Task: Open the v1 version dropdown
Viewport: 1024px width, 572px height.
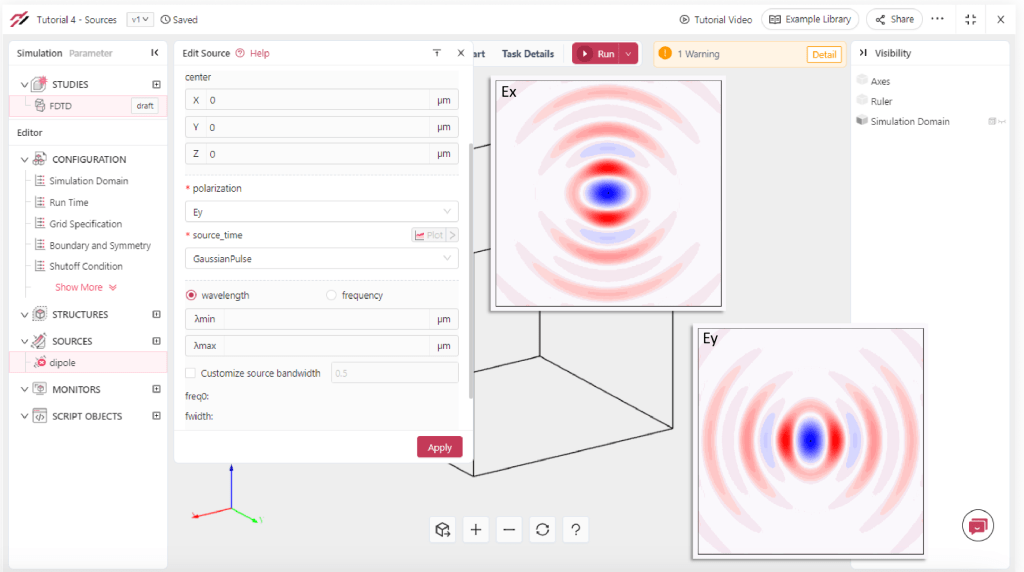Action: [140, 20]
